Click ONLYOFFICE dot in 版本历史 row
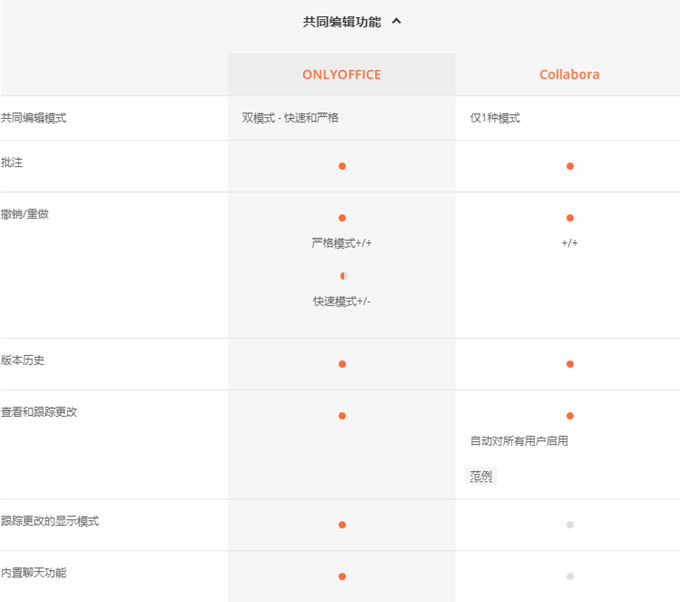The height and width of the screenshot is (602, 680). point(342,364)
